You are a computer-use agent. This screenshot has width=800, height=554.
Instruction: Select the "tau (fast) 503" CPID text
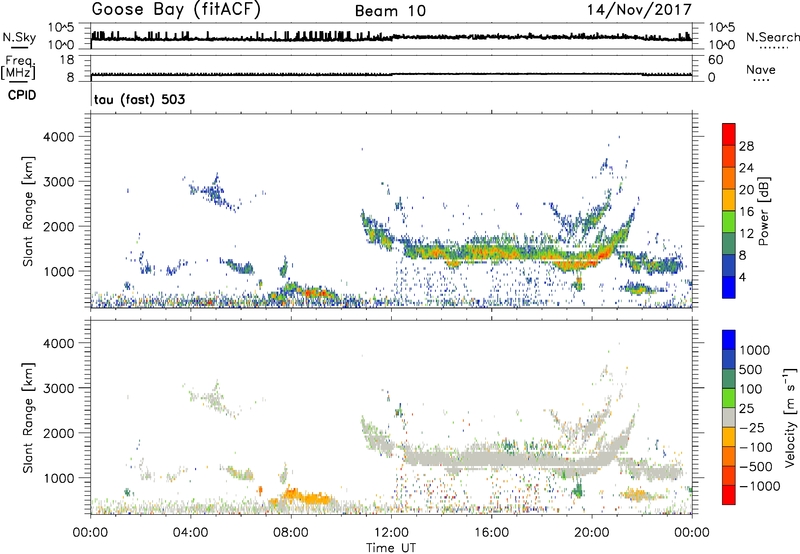140,99
